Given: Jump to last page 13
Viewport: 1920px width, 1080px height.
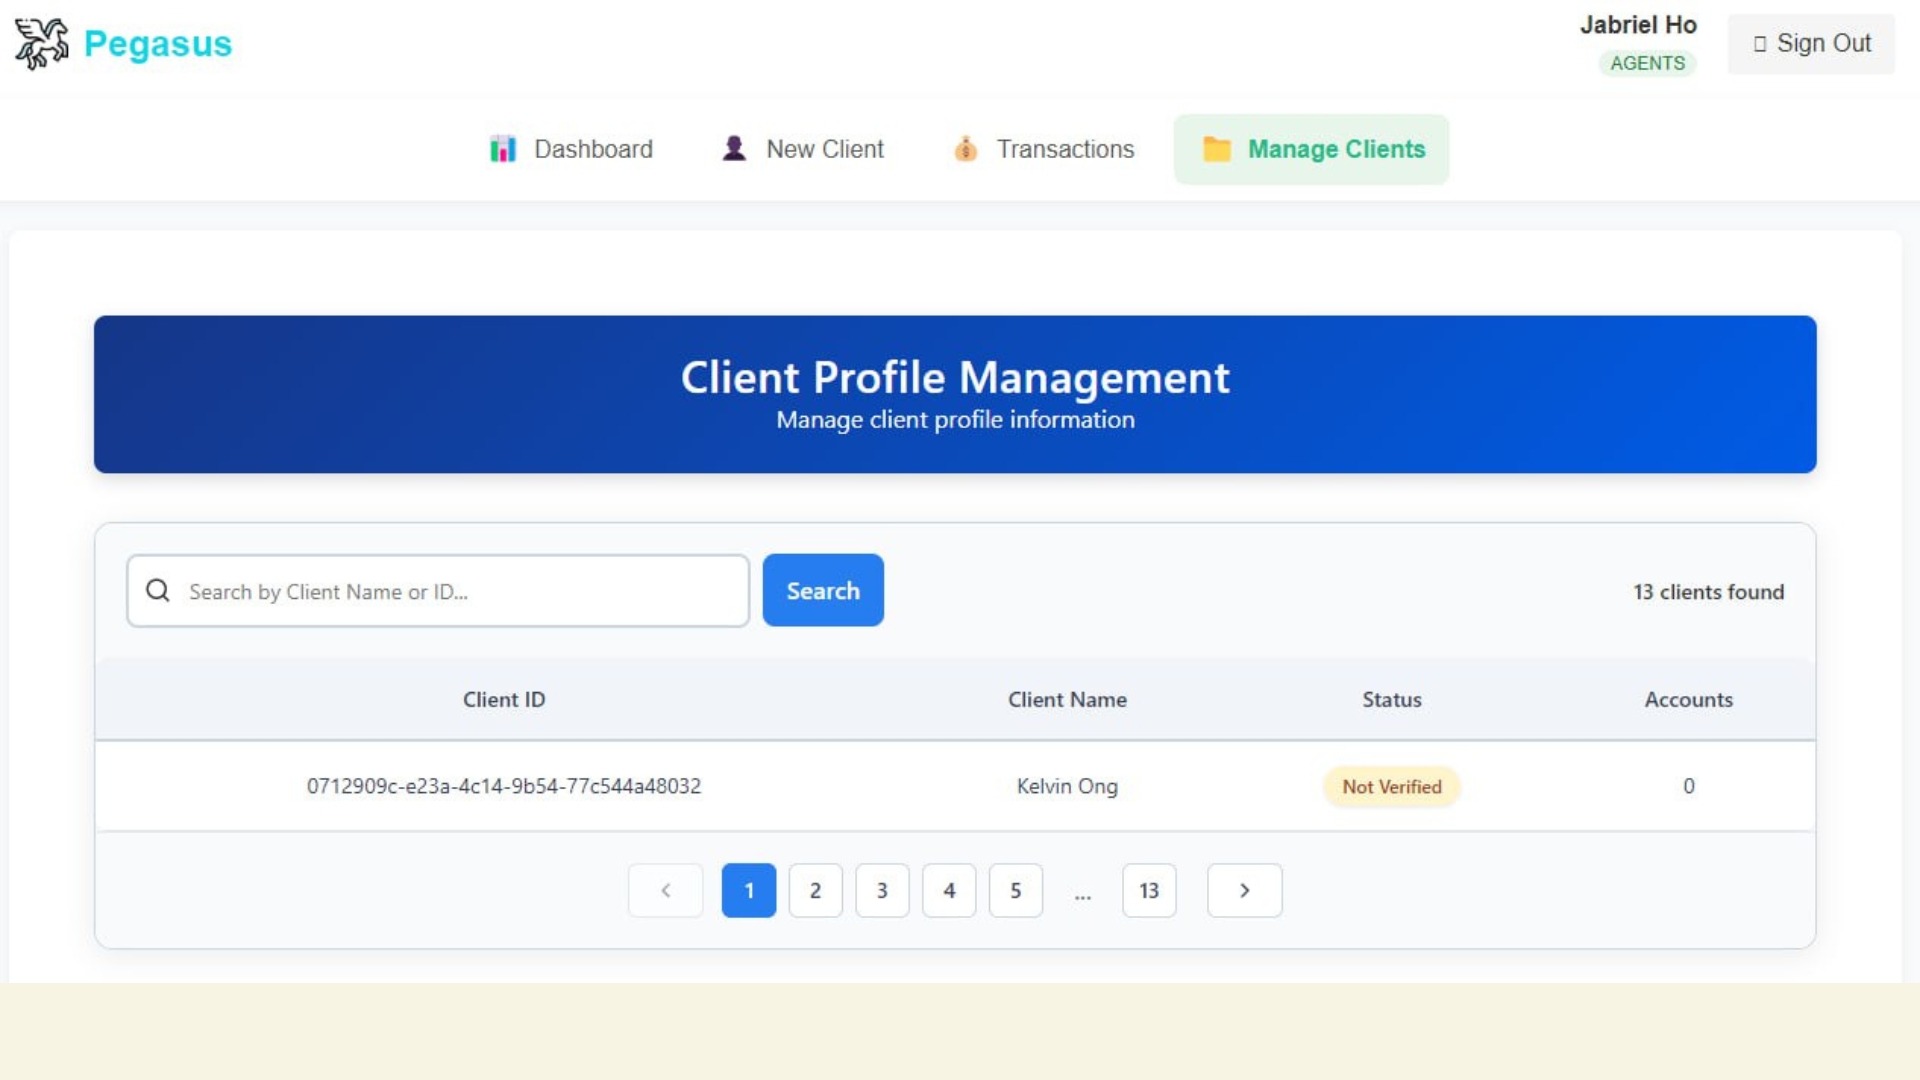Looking at the screenshot, I should coord(1149,890).
